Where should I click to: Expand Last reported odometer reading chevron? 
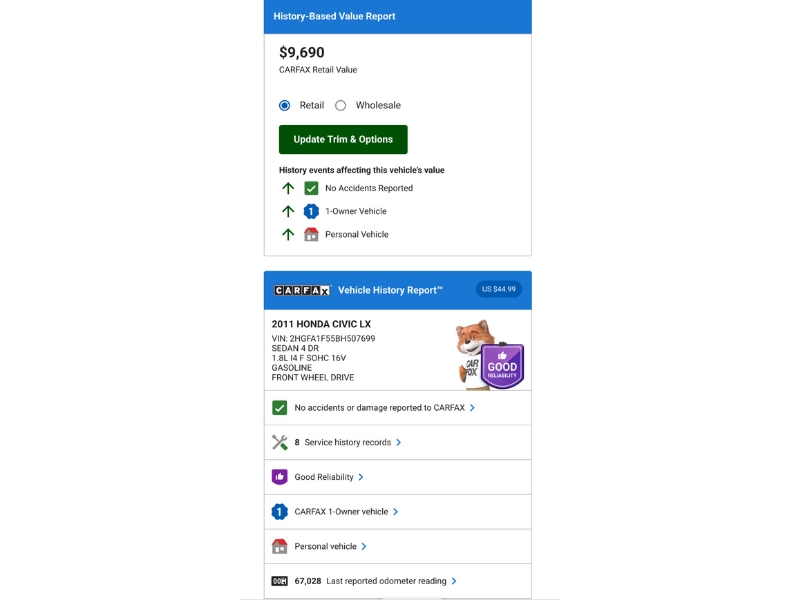[454, 581]
